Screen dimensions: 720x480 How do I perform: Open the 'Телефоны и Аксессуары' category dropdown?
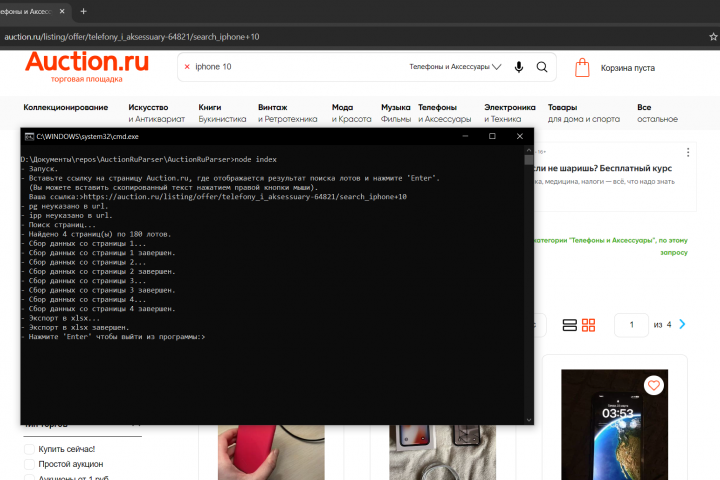pos(455,67)
